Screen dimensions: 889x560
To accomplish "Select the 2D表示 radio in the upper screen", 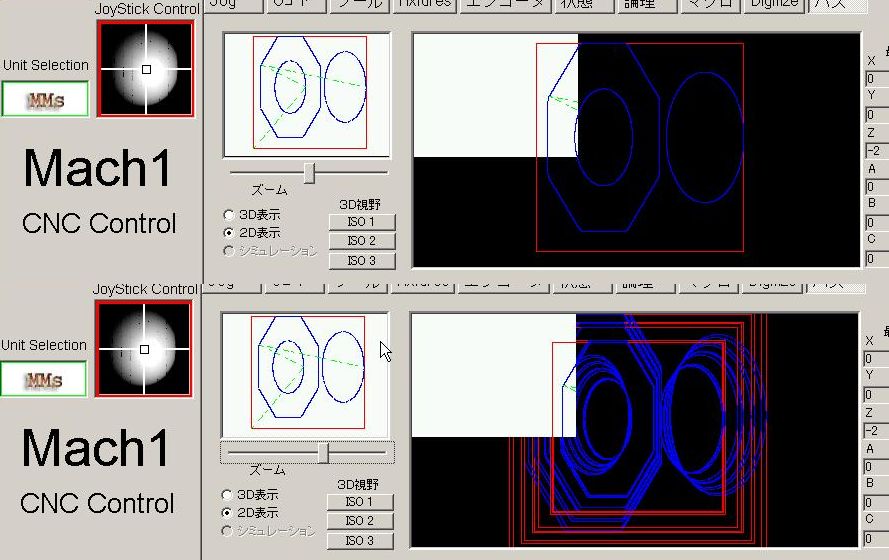I will click(x=252, y=233).
